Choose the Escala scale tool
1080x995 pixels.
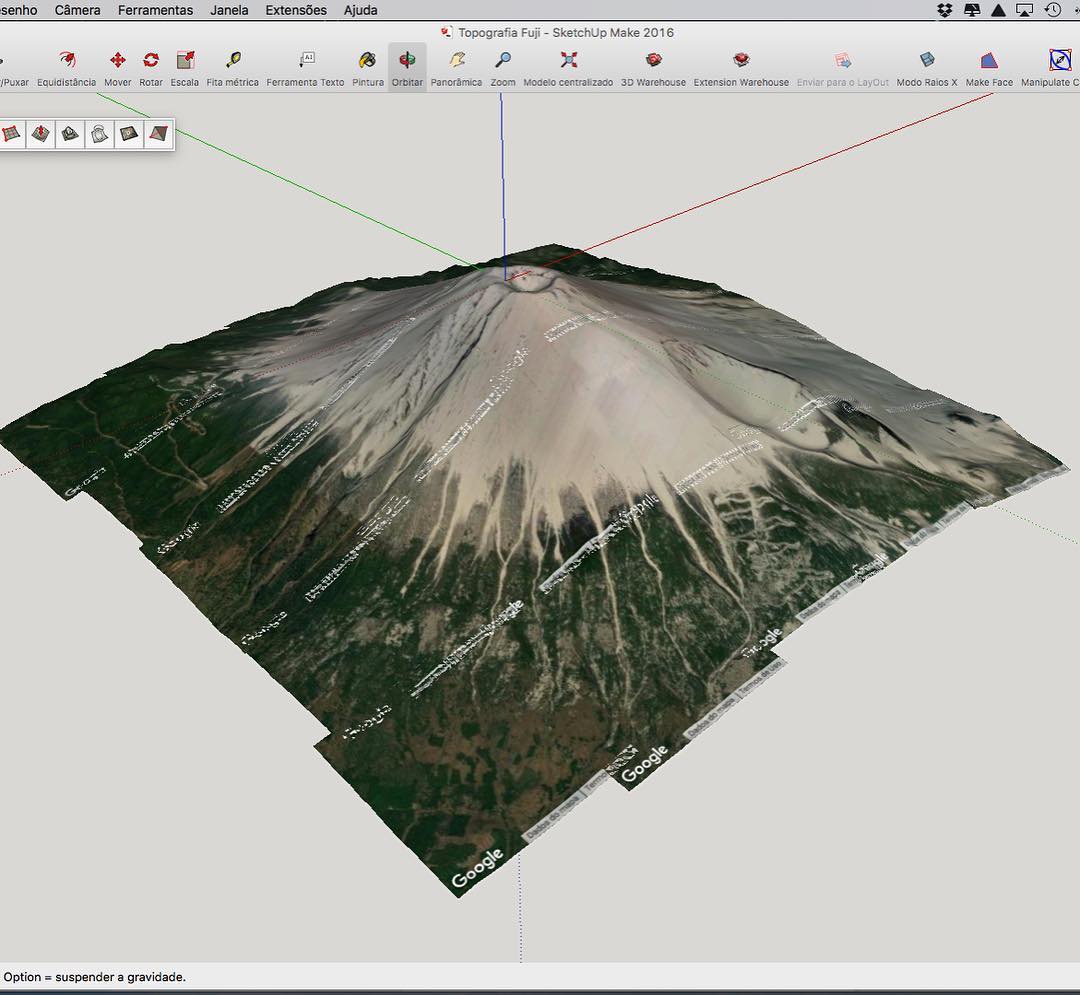[185, 61]
